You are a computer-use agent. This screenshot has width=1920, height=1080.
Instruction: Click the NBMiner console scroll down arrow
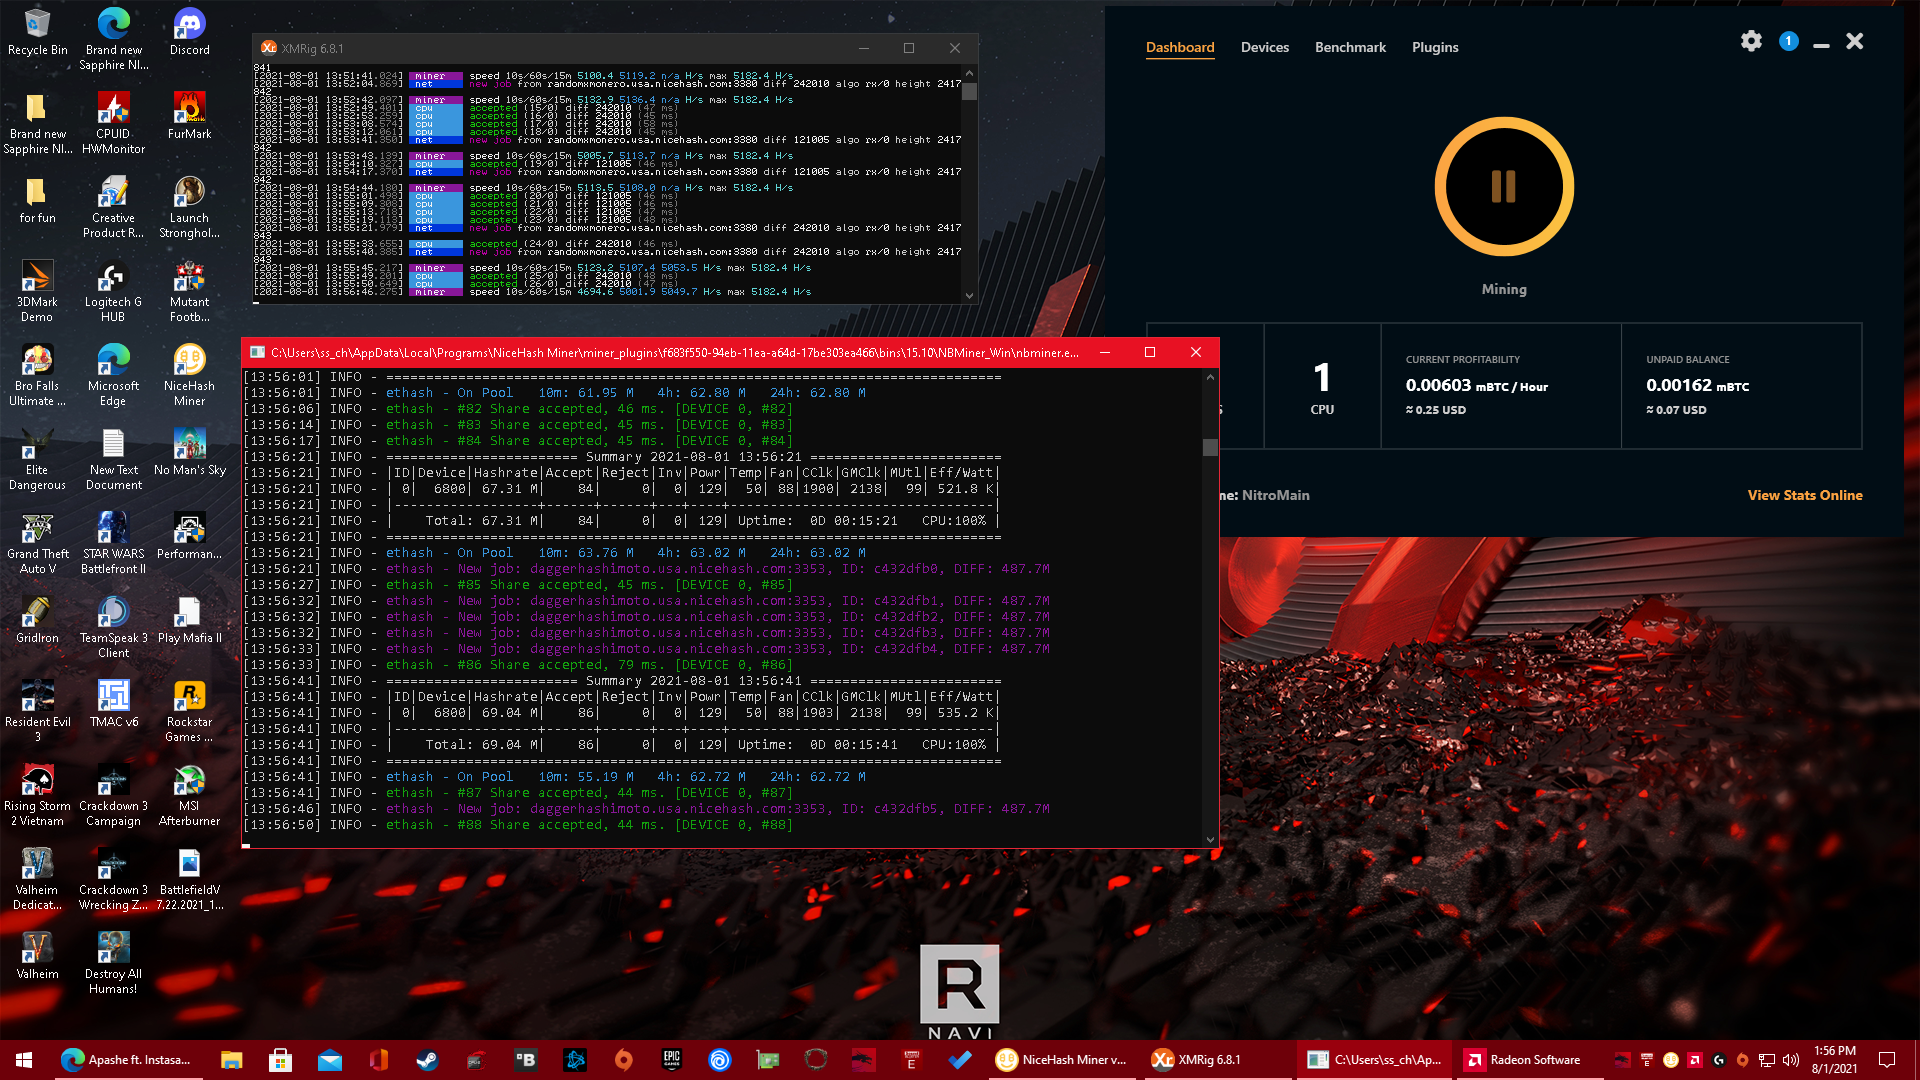[1210, 840]
